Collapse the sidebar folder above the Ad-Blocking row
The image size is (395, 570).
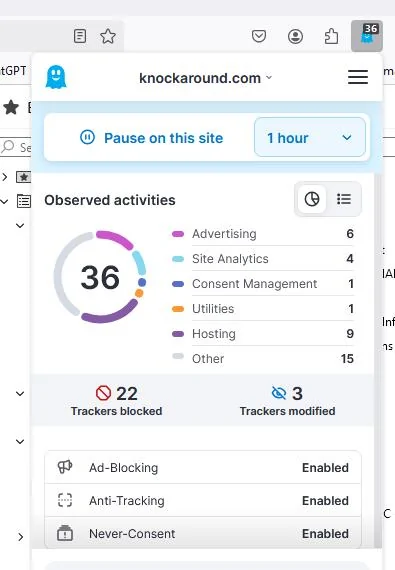click(20, 441)
